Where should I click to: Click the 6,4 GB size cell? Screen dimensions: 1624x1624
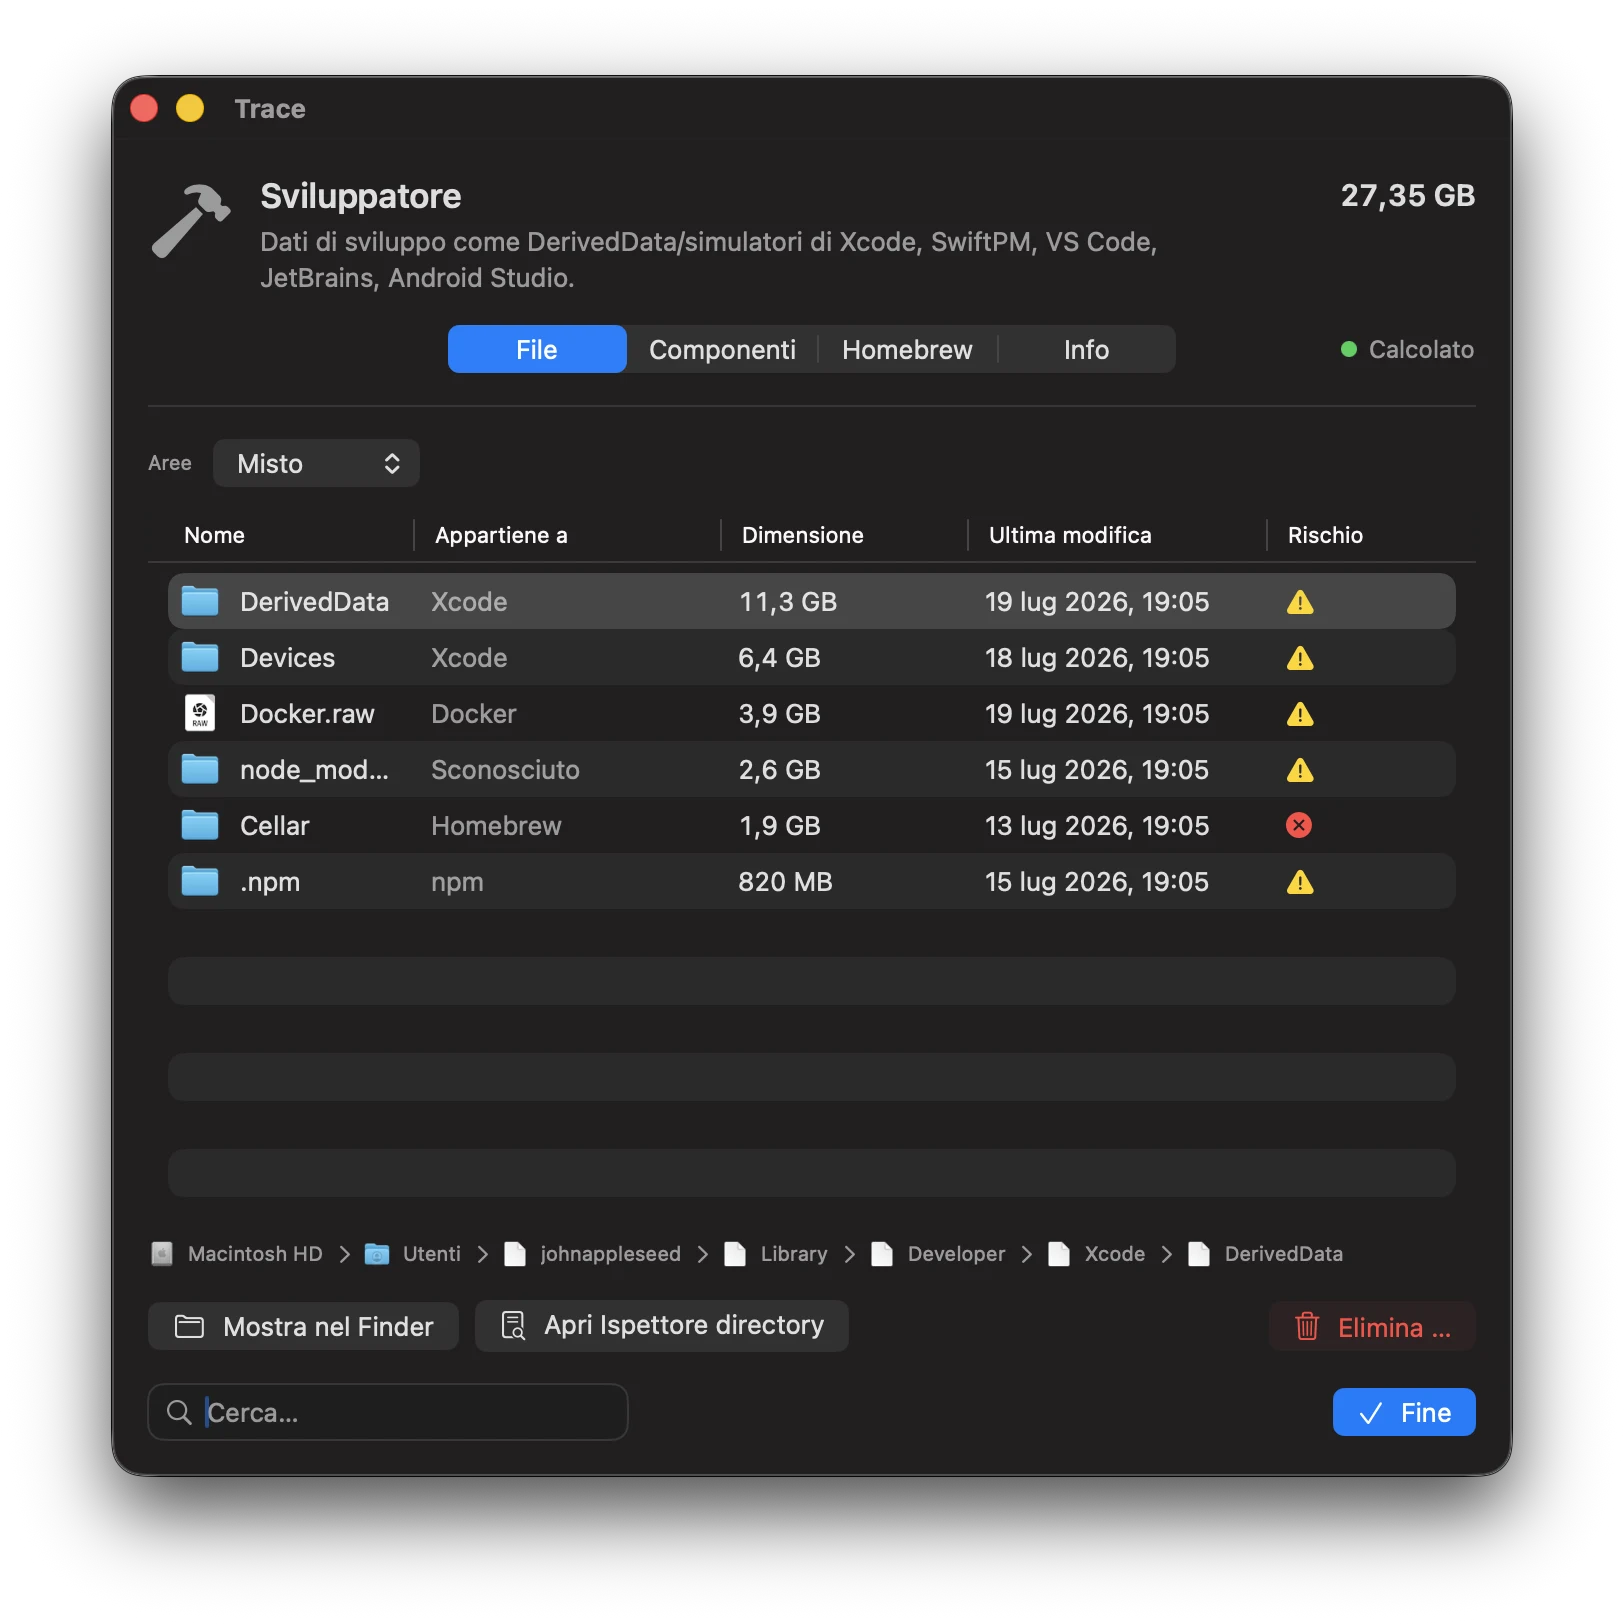(x=779, y=658)
